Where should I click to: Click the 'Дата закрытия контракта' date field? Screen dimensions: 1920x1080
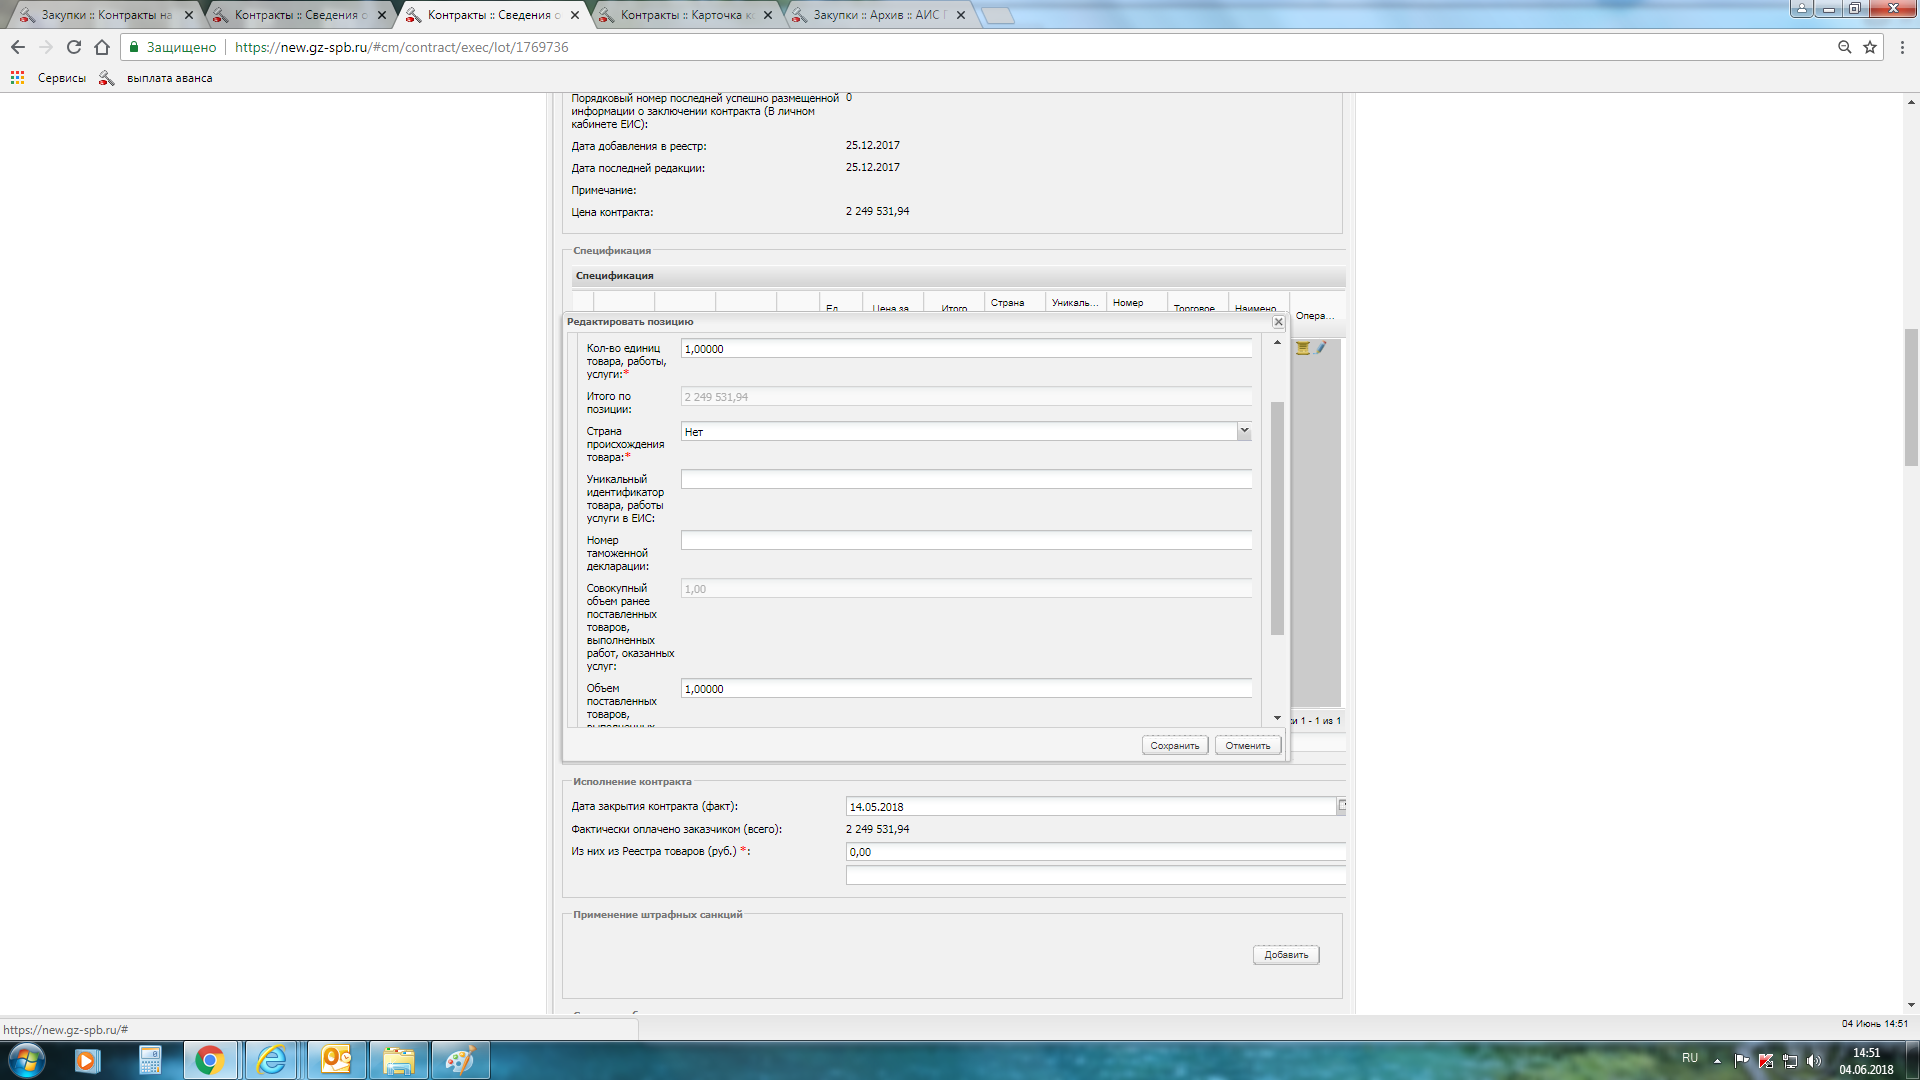(x=1091, y=806)
